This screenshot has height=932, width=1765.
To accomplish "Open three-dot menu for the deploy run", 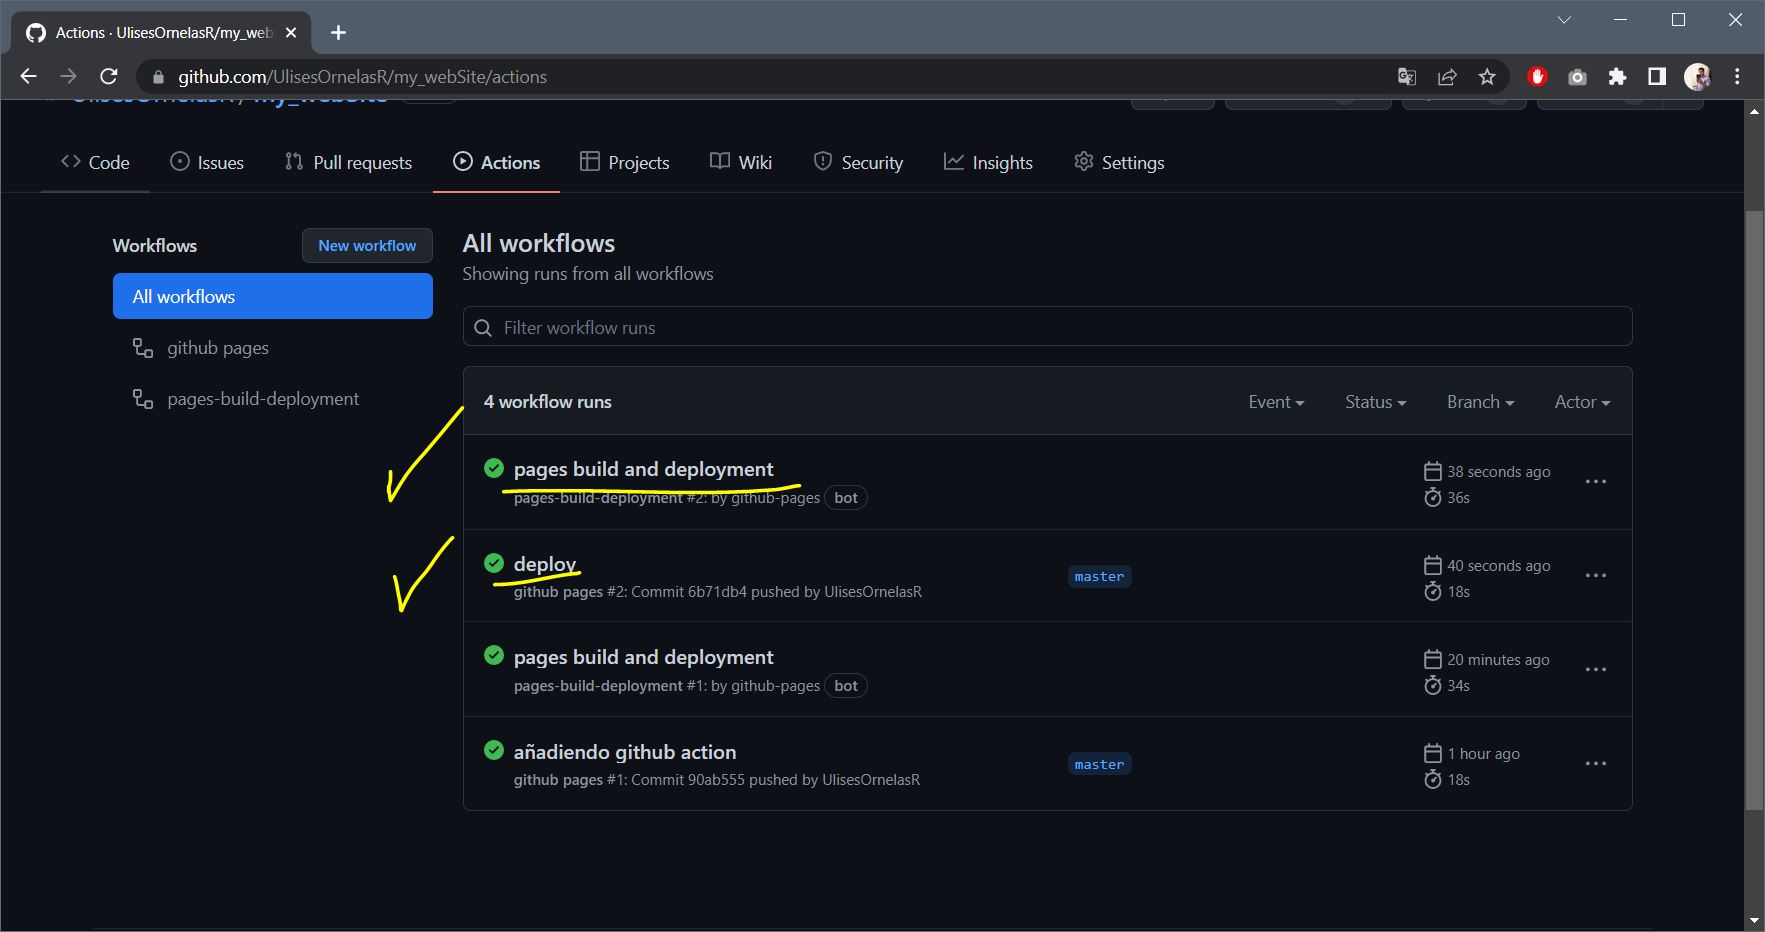I will 1596,576.
